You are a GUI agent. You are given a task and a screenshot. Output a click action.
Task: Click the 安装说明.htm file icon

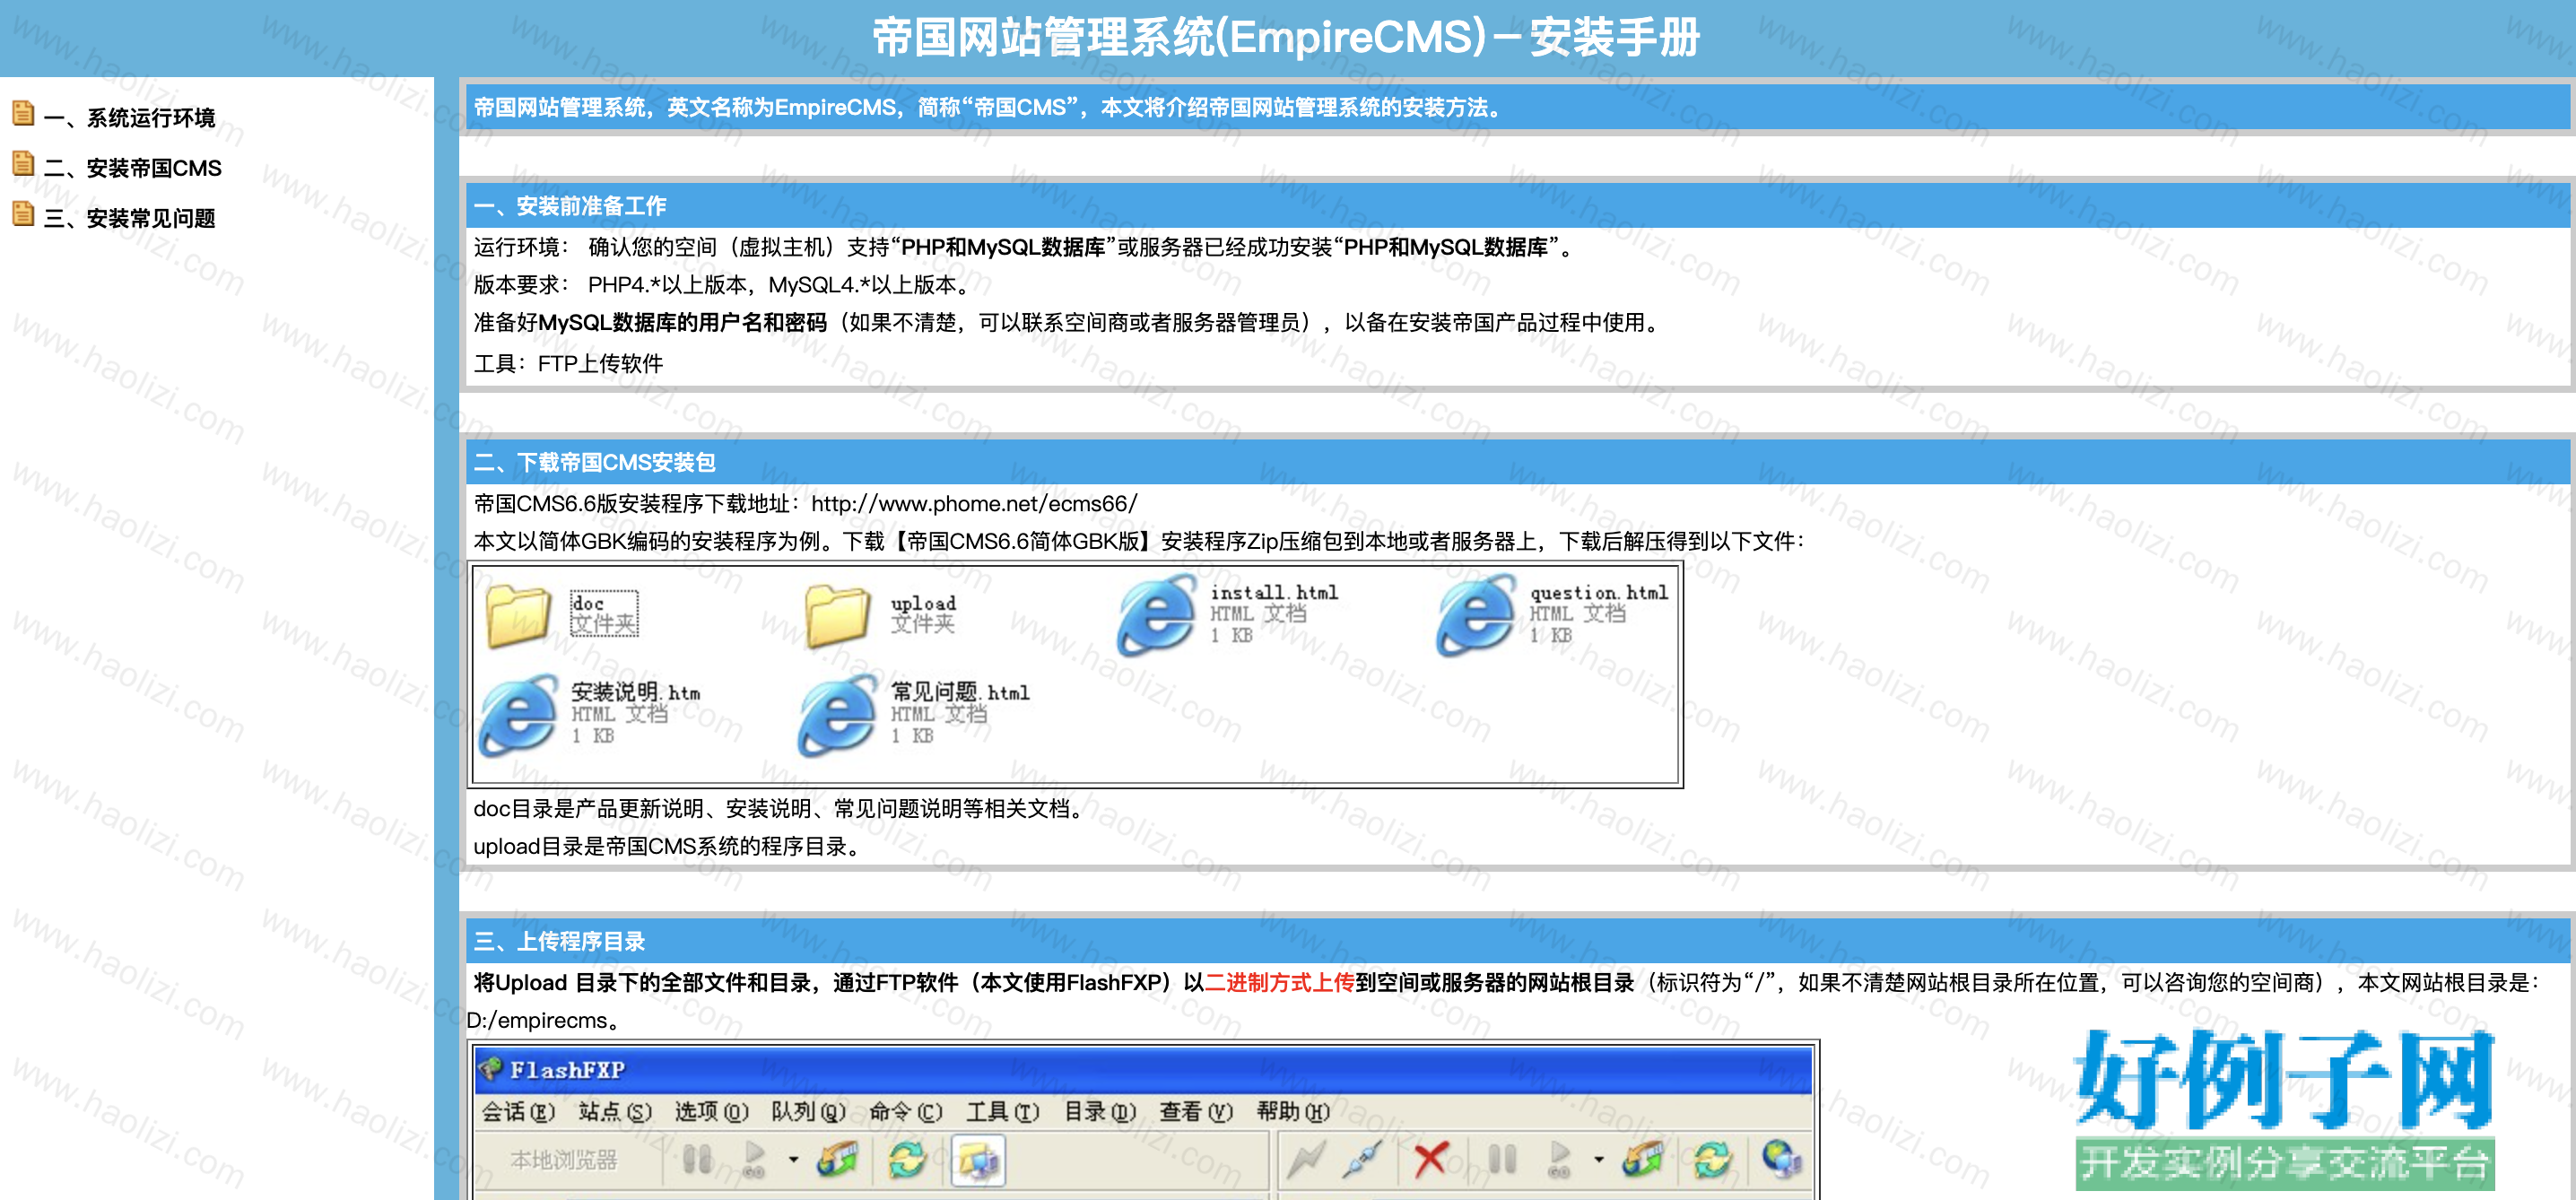click(518, 715)
